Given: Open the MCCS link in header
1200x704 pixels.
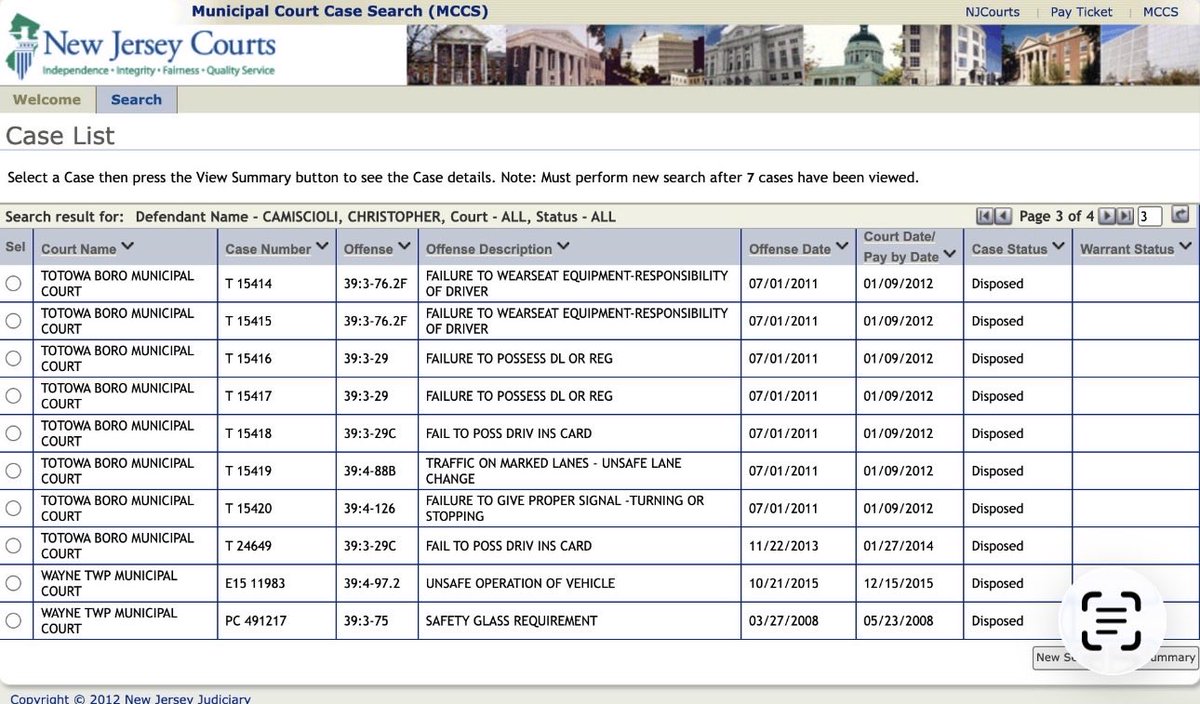Looking at the screenshot, I should click(x=1161, y=12).
